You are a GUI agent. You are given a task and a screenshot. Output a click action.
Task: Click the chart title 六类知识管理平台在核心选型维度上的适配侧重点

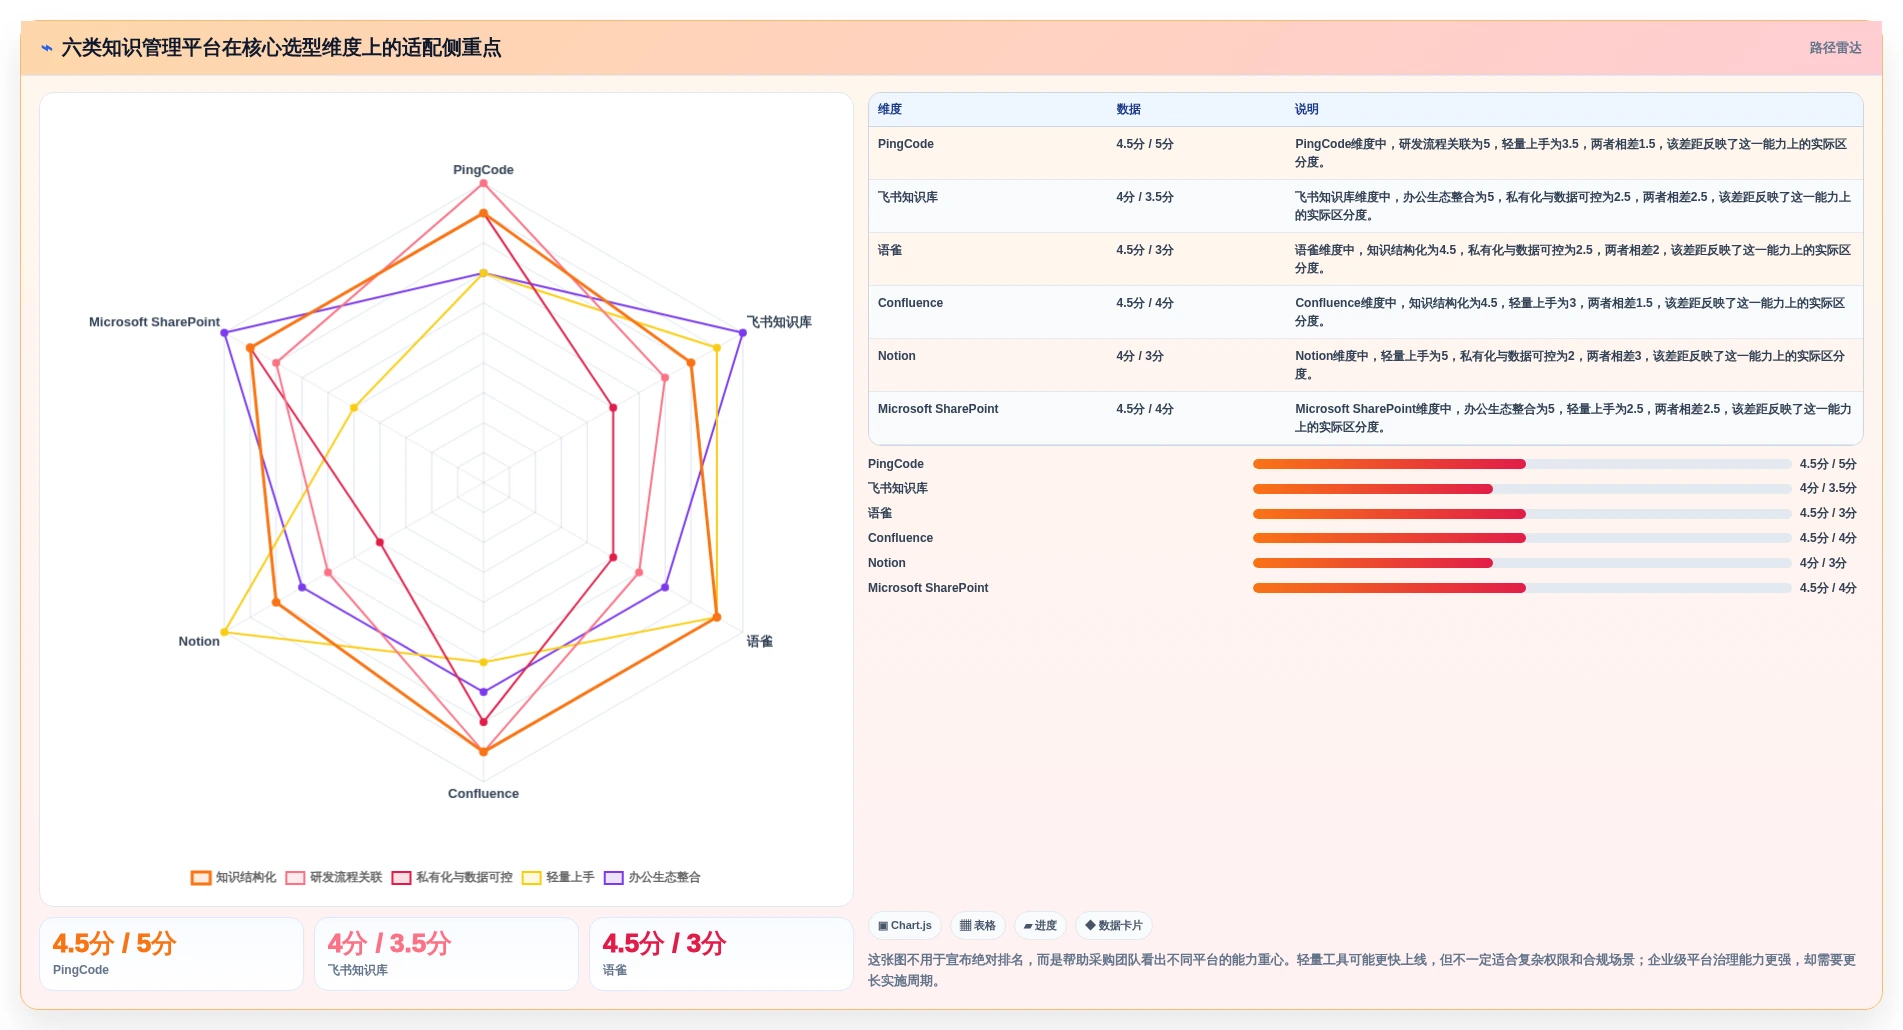[281, 48]
